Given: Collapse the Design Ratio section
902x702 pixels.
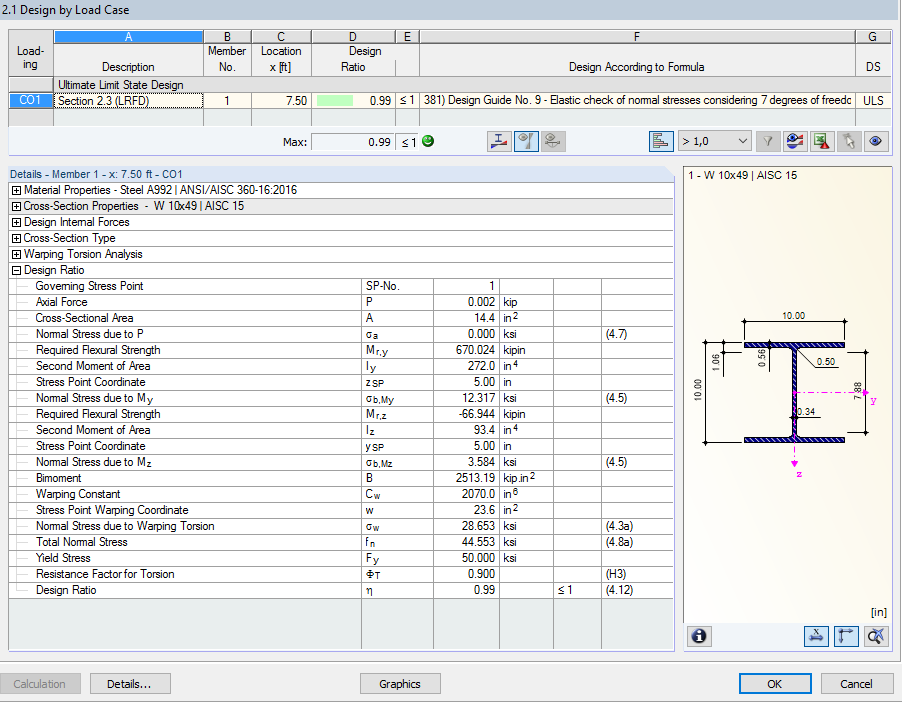Looking at the screenshot, I should [16, 270].
